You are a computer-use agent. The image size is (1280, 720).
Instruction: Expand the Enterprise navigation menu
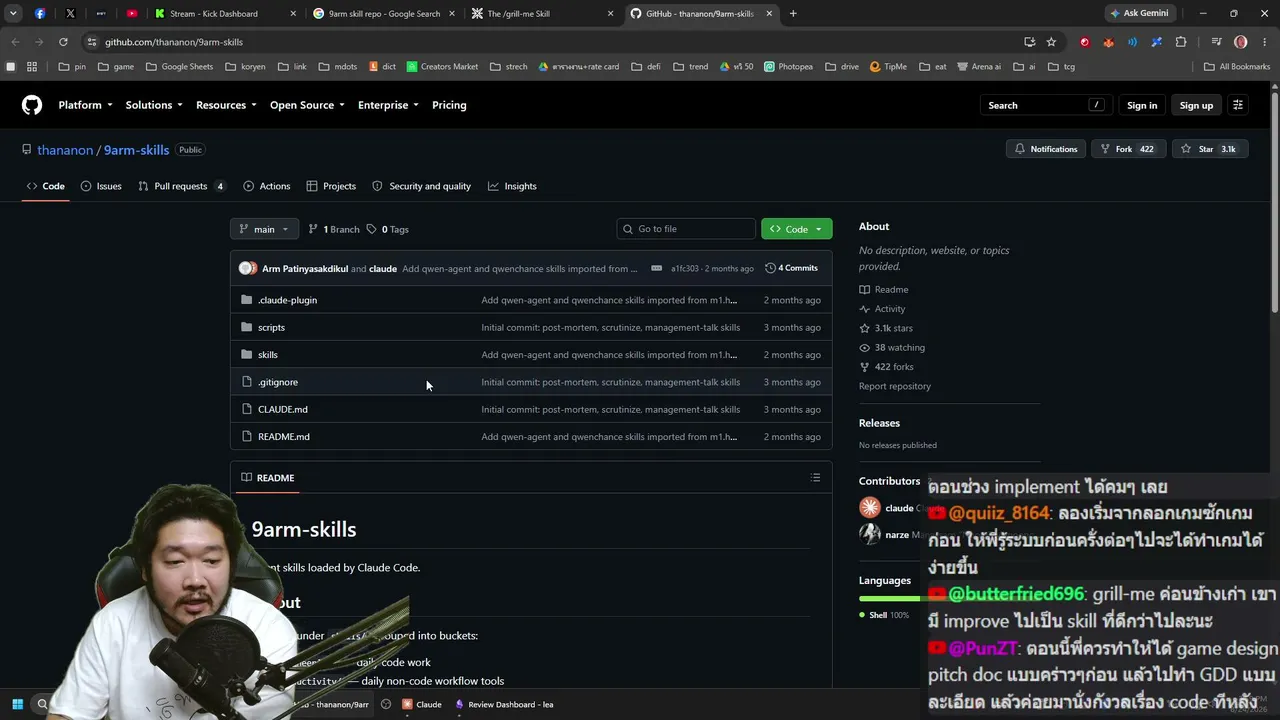388,105
